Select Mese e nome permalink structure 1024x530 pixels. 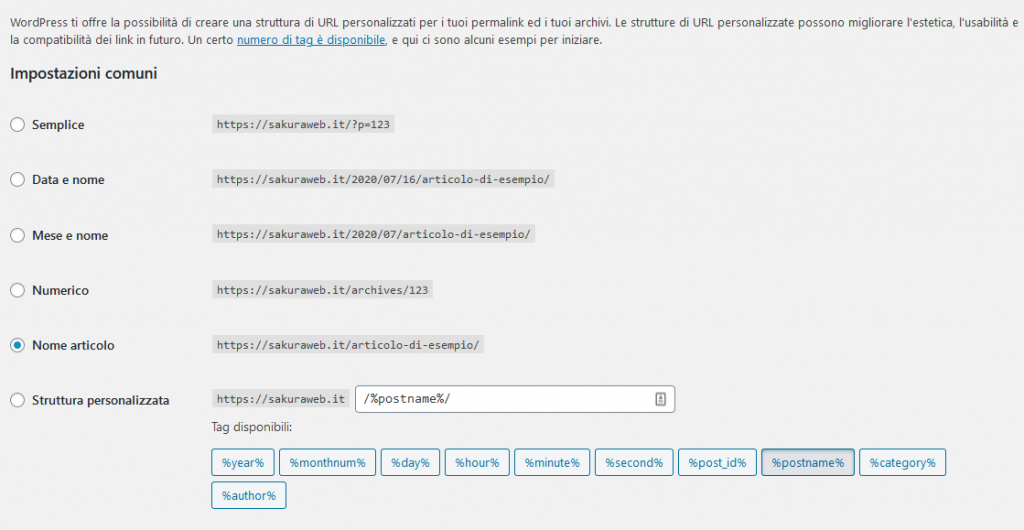pos(18,235)
